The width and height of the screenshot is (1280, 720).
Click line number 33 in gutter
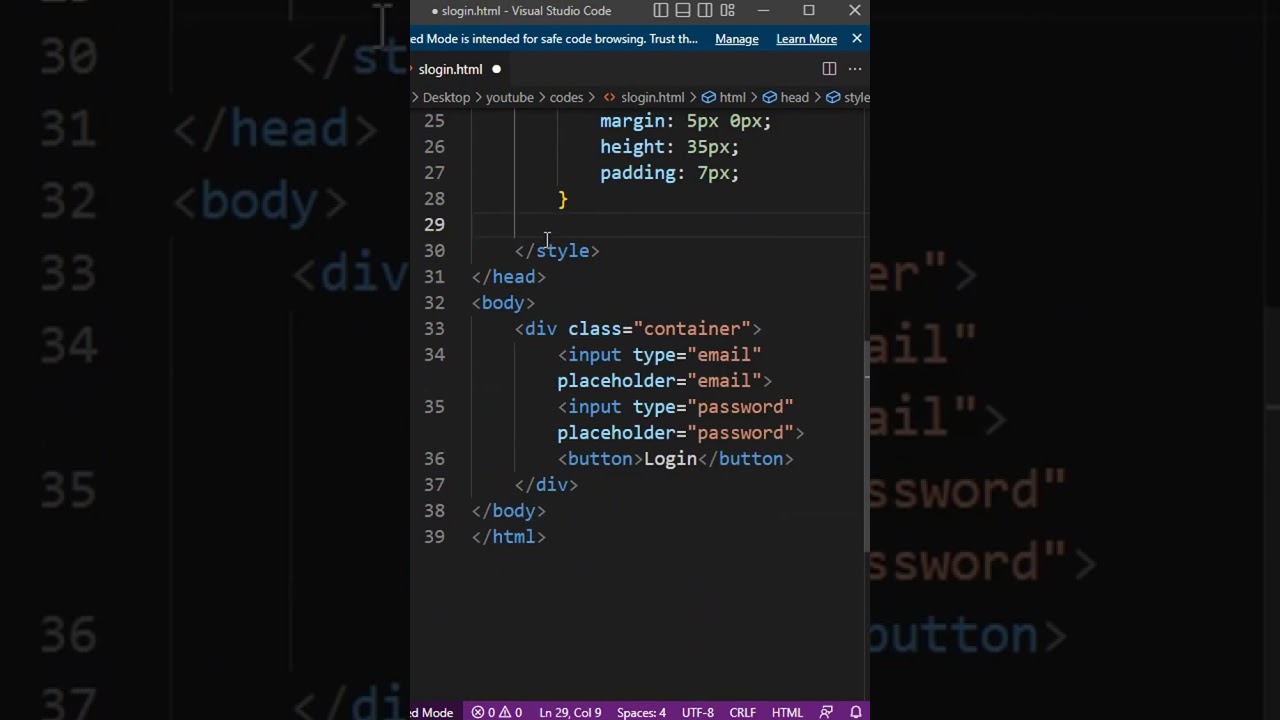pos(434,328)
